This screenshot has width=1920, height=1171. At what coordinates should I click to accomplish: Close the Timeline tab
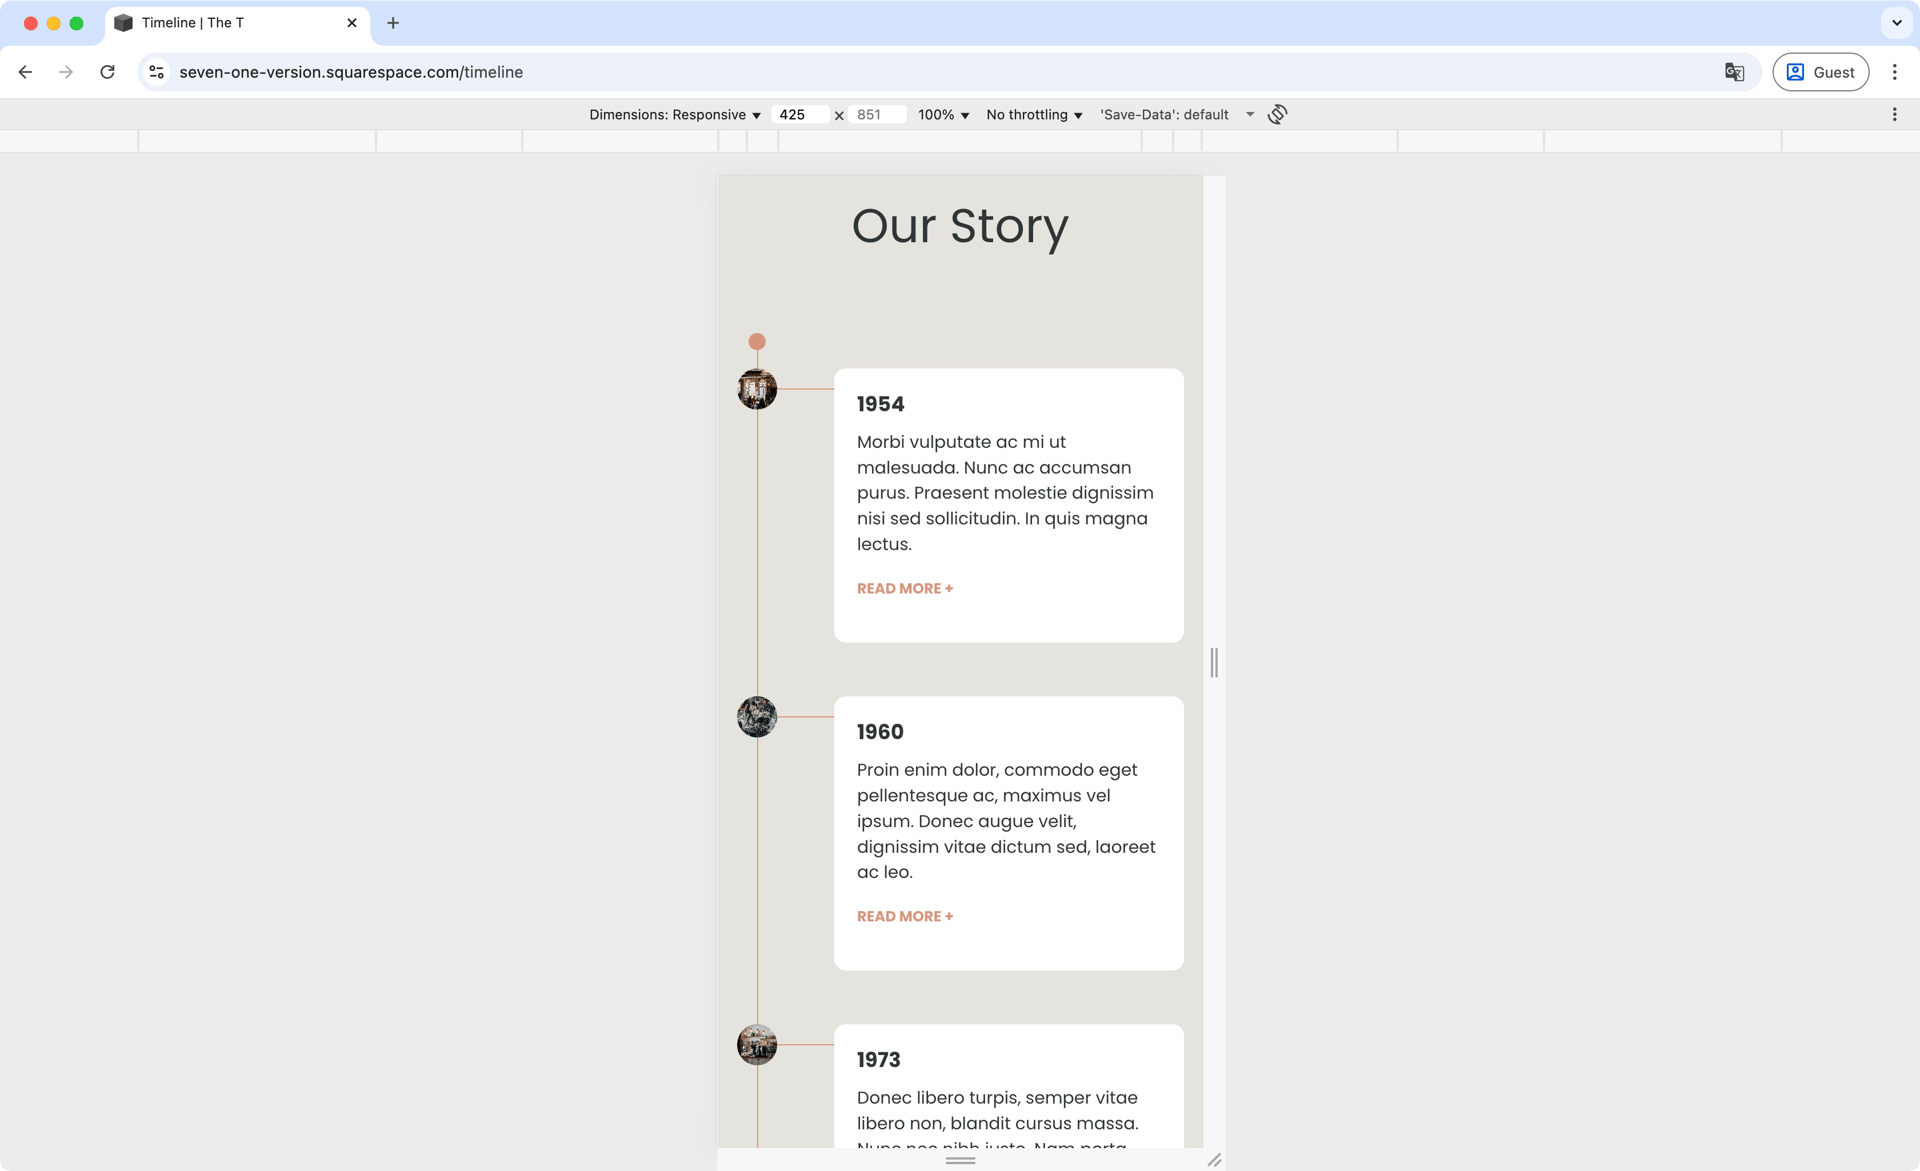(352, 23)
